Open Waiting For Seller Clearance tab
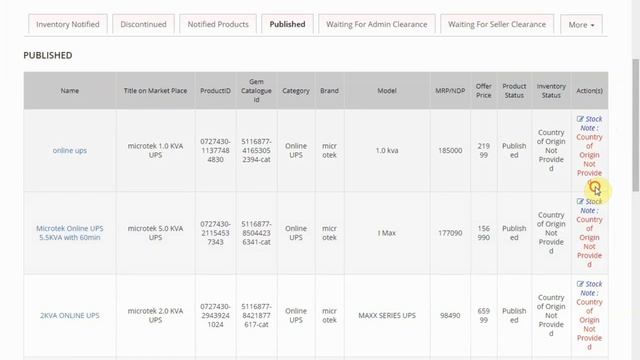640x360 pixels. (497, 24)
